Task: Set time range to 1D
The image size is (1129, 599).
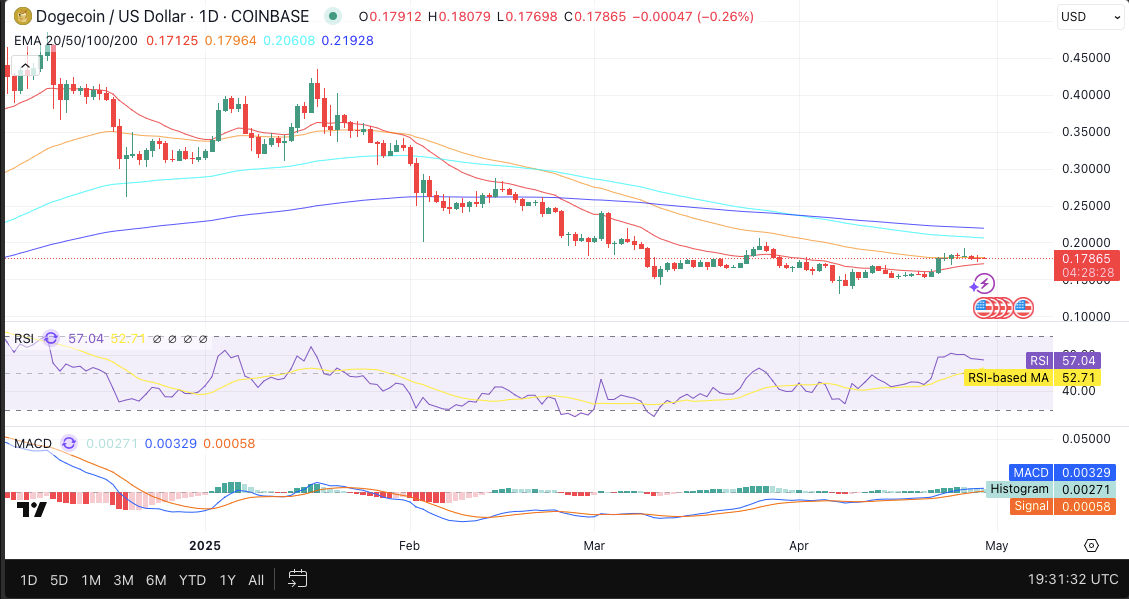Action: 28,580
